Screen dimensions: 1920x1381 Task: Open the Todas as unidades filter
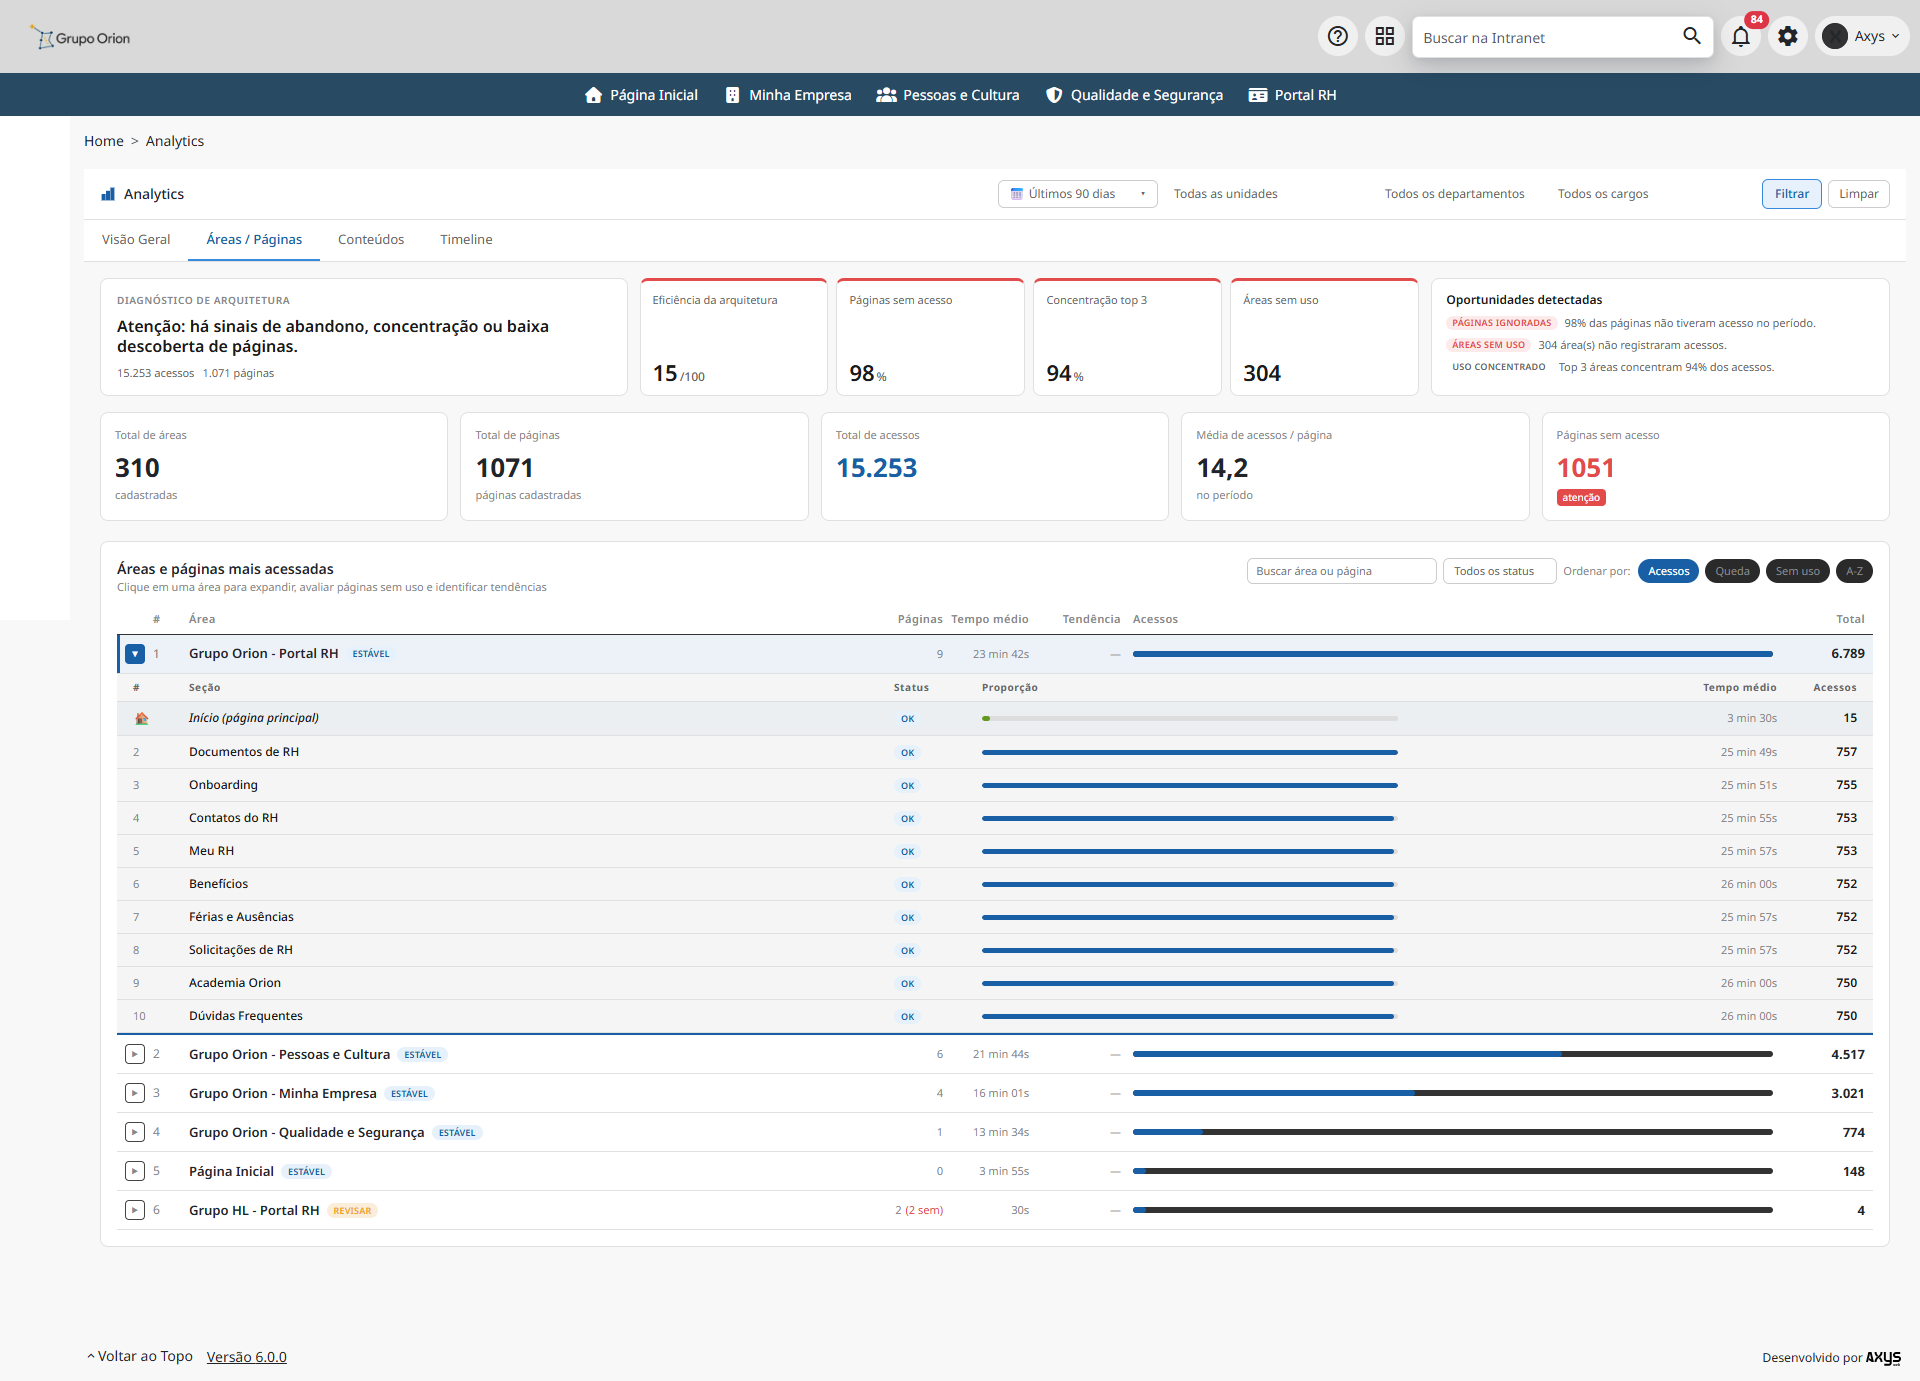[1225, 194]
